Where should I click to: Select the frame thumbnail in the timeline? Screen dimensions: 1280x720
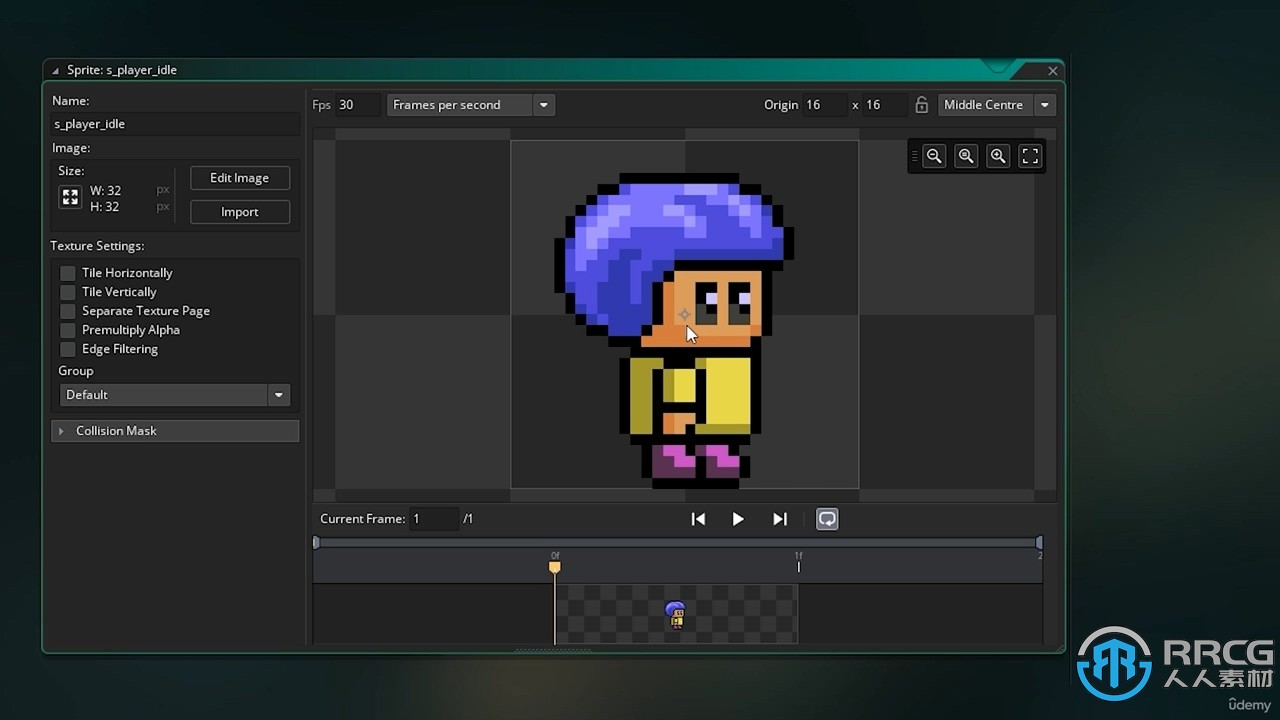(x=676, y=614)
